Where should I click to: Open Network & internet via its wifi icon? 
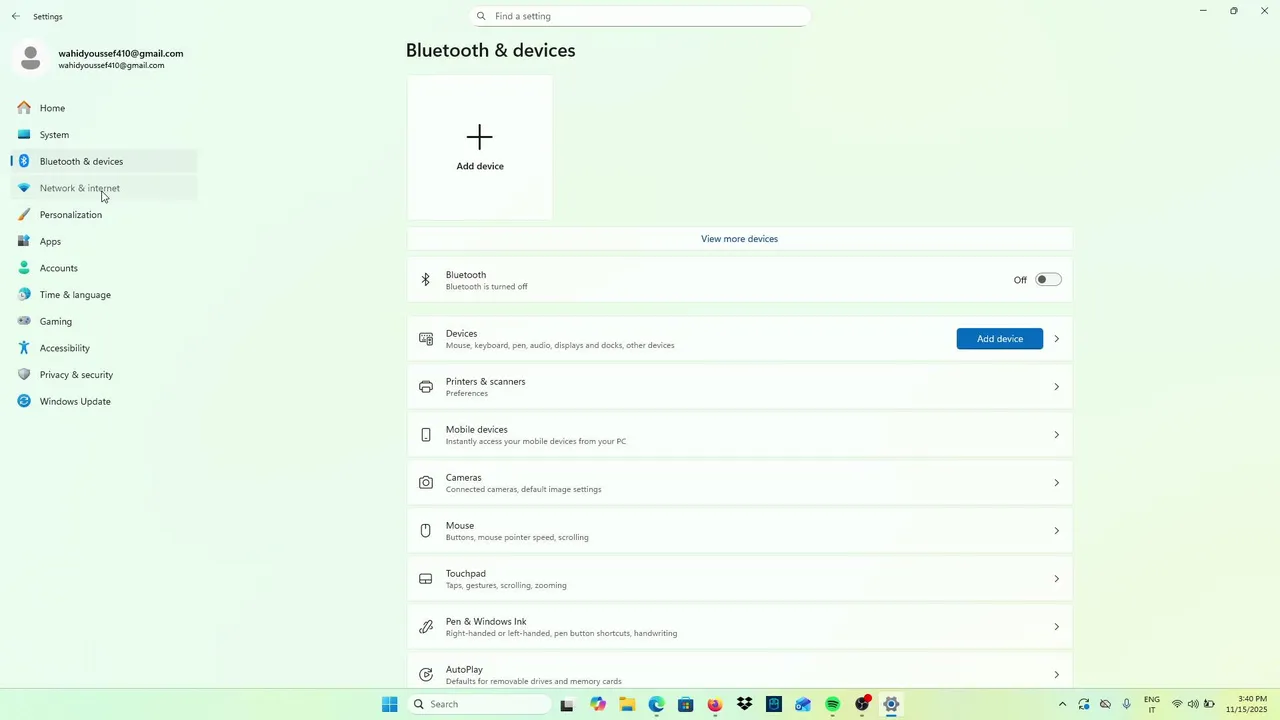pos(24,188)
